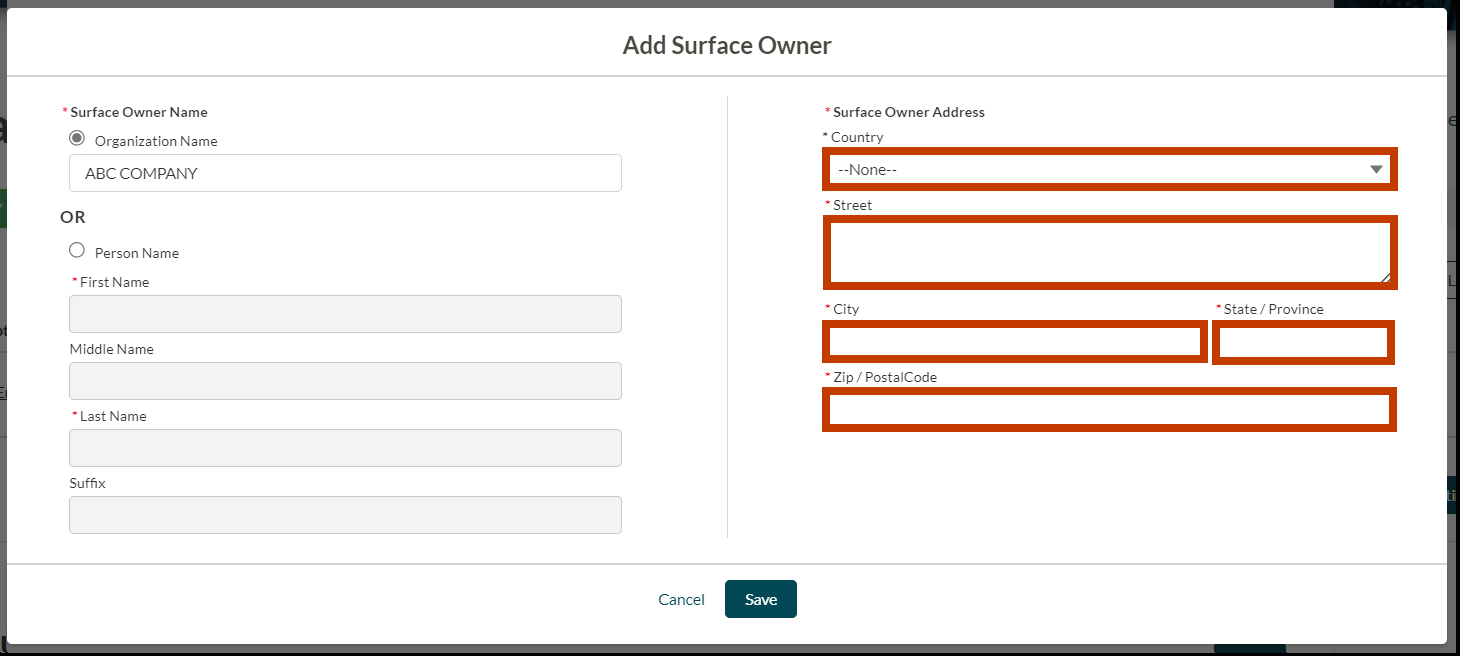Click the Last Name input field

(x=344, y=447)
